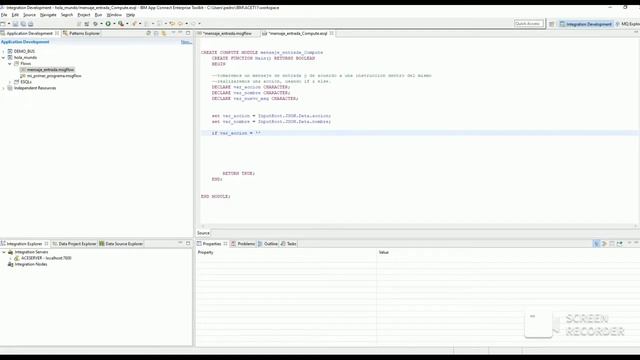Switch to Integration Development perspective
The width and height of the screenshot is (640, 360).
click(586, 24)
